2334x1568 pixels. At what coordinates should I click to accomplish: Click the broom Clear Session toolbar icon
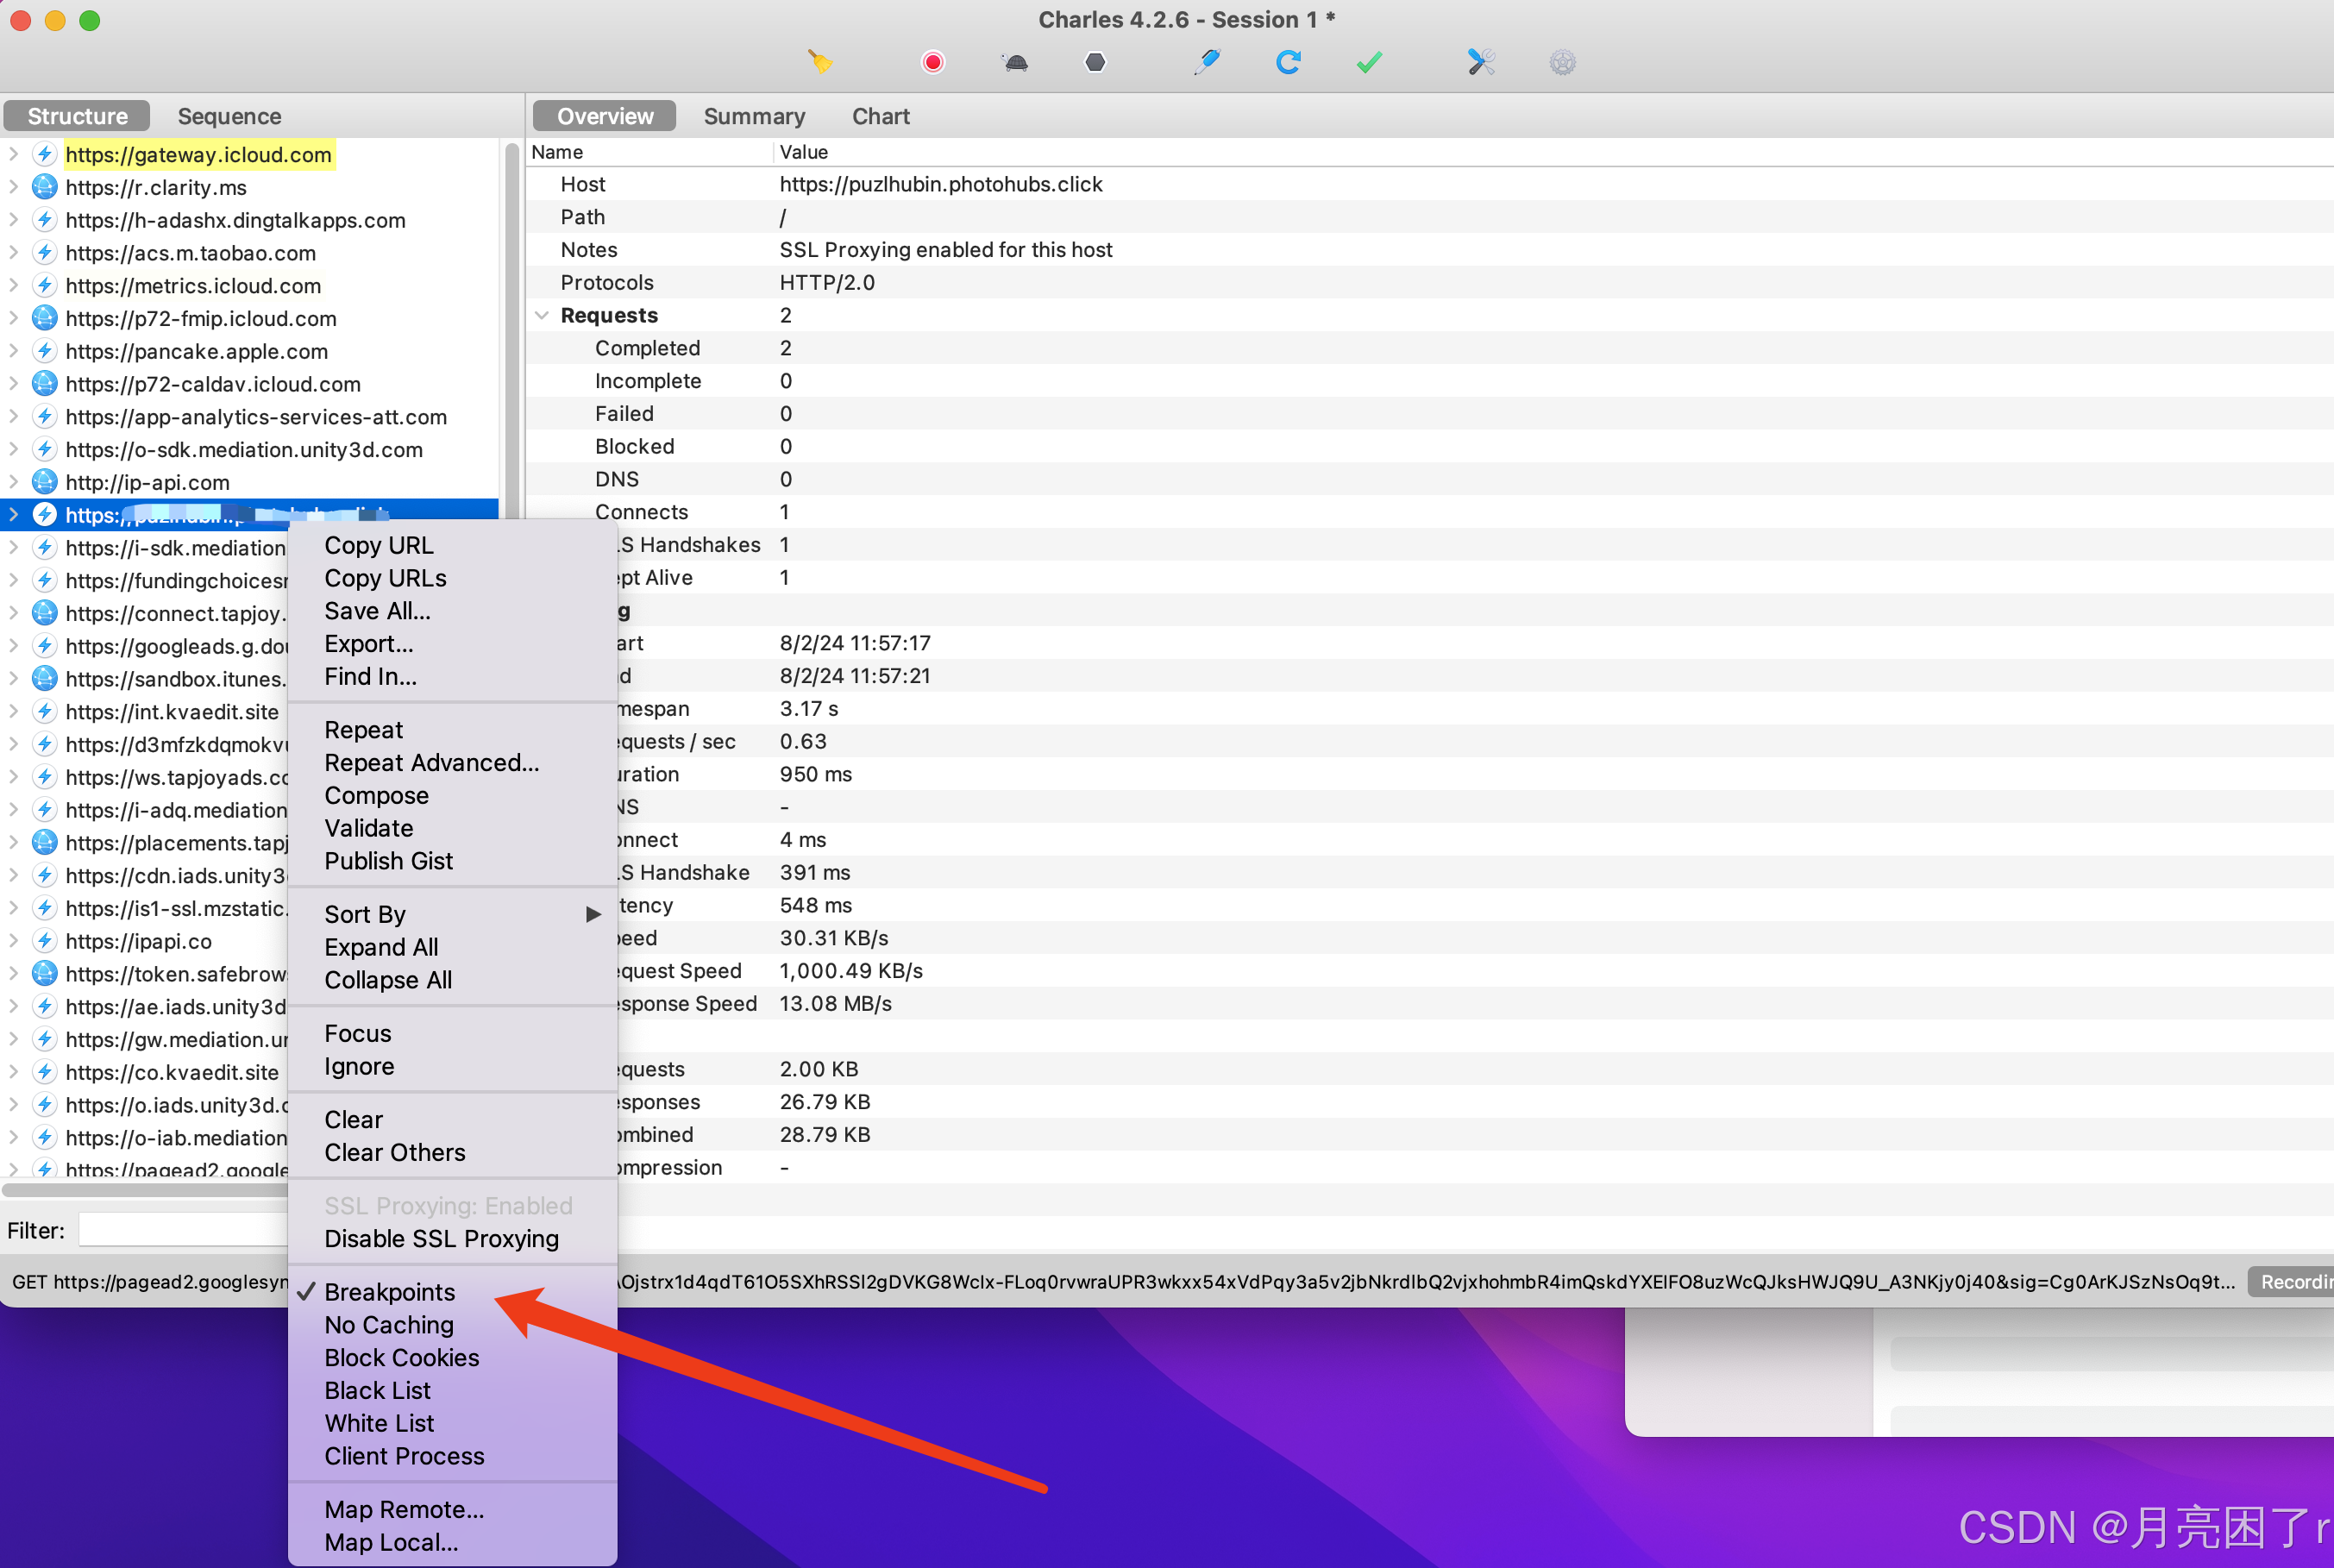click(x=820, y=62)
